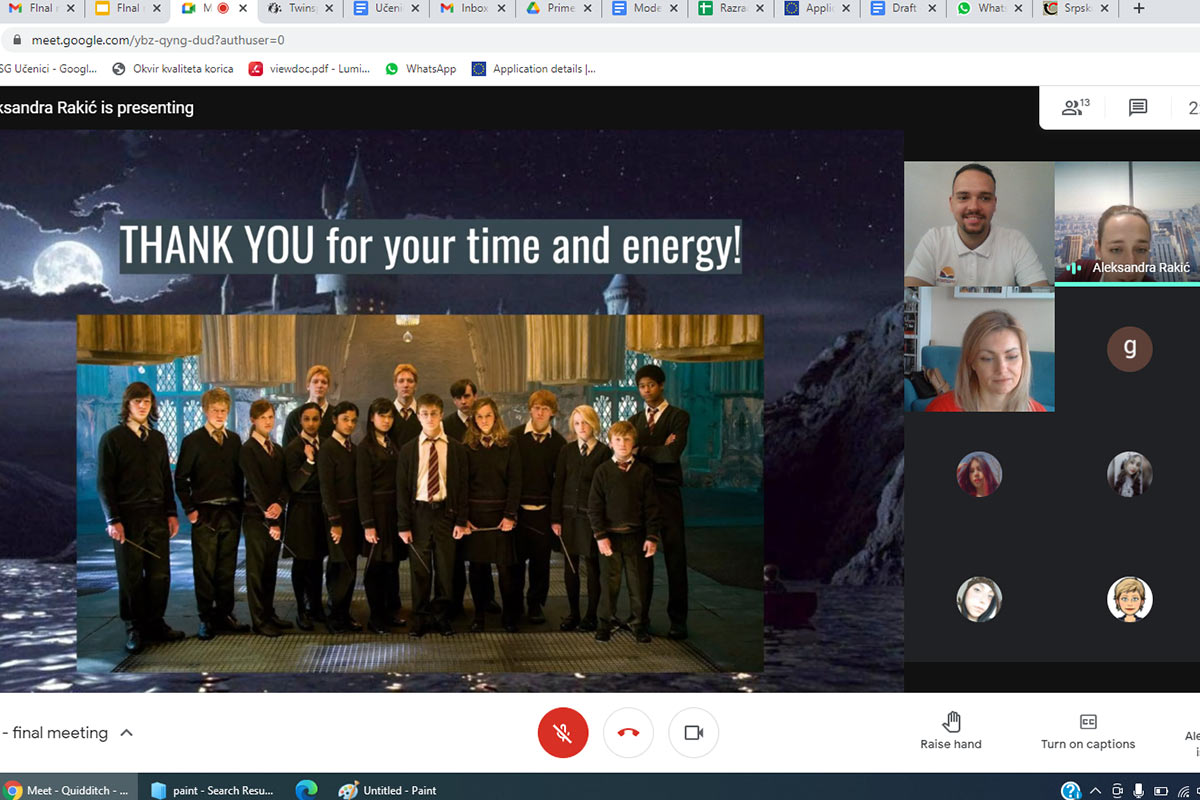Select the smiling man in white shirt tile

(x=979, y=224)
